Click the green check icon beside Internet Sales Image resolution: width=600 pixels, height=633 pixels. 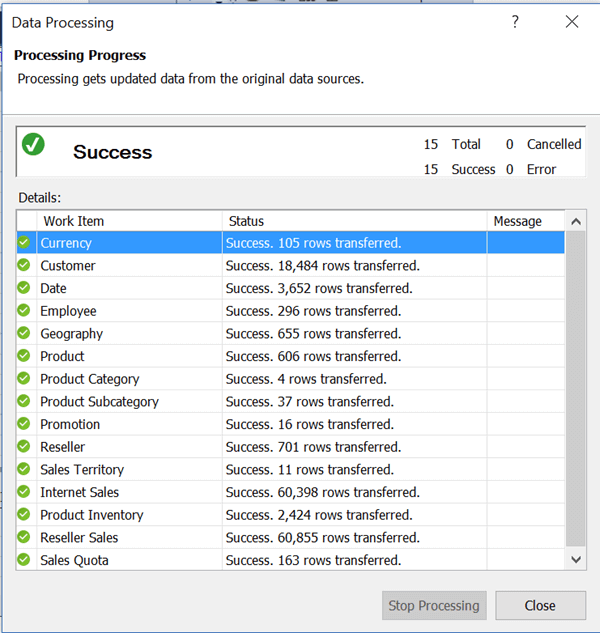pos(24,491)
